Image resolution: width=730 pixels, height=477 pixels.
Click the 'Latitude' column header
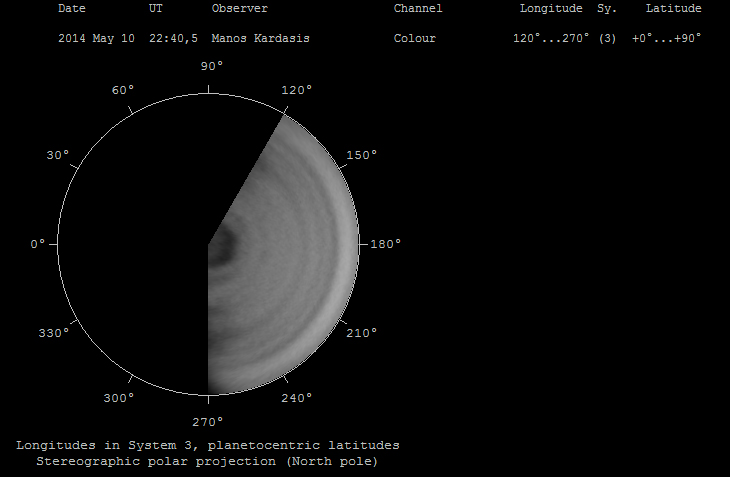[673, 8]
